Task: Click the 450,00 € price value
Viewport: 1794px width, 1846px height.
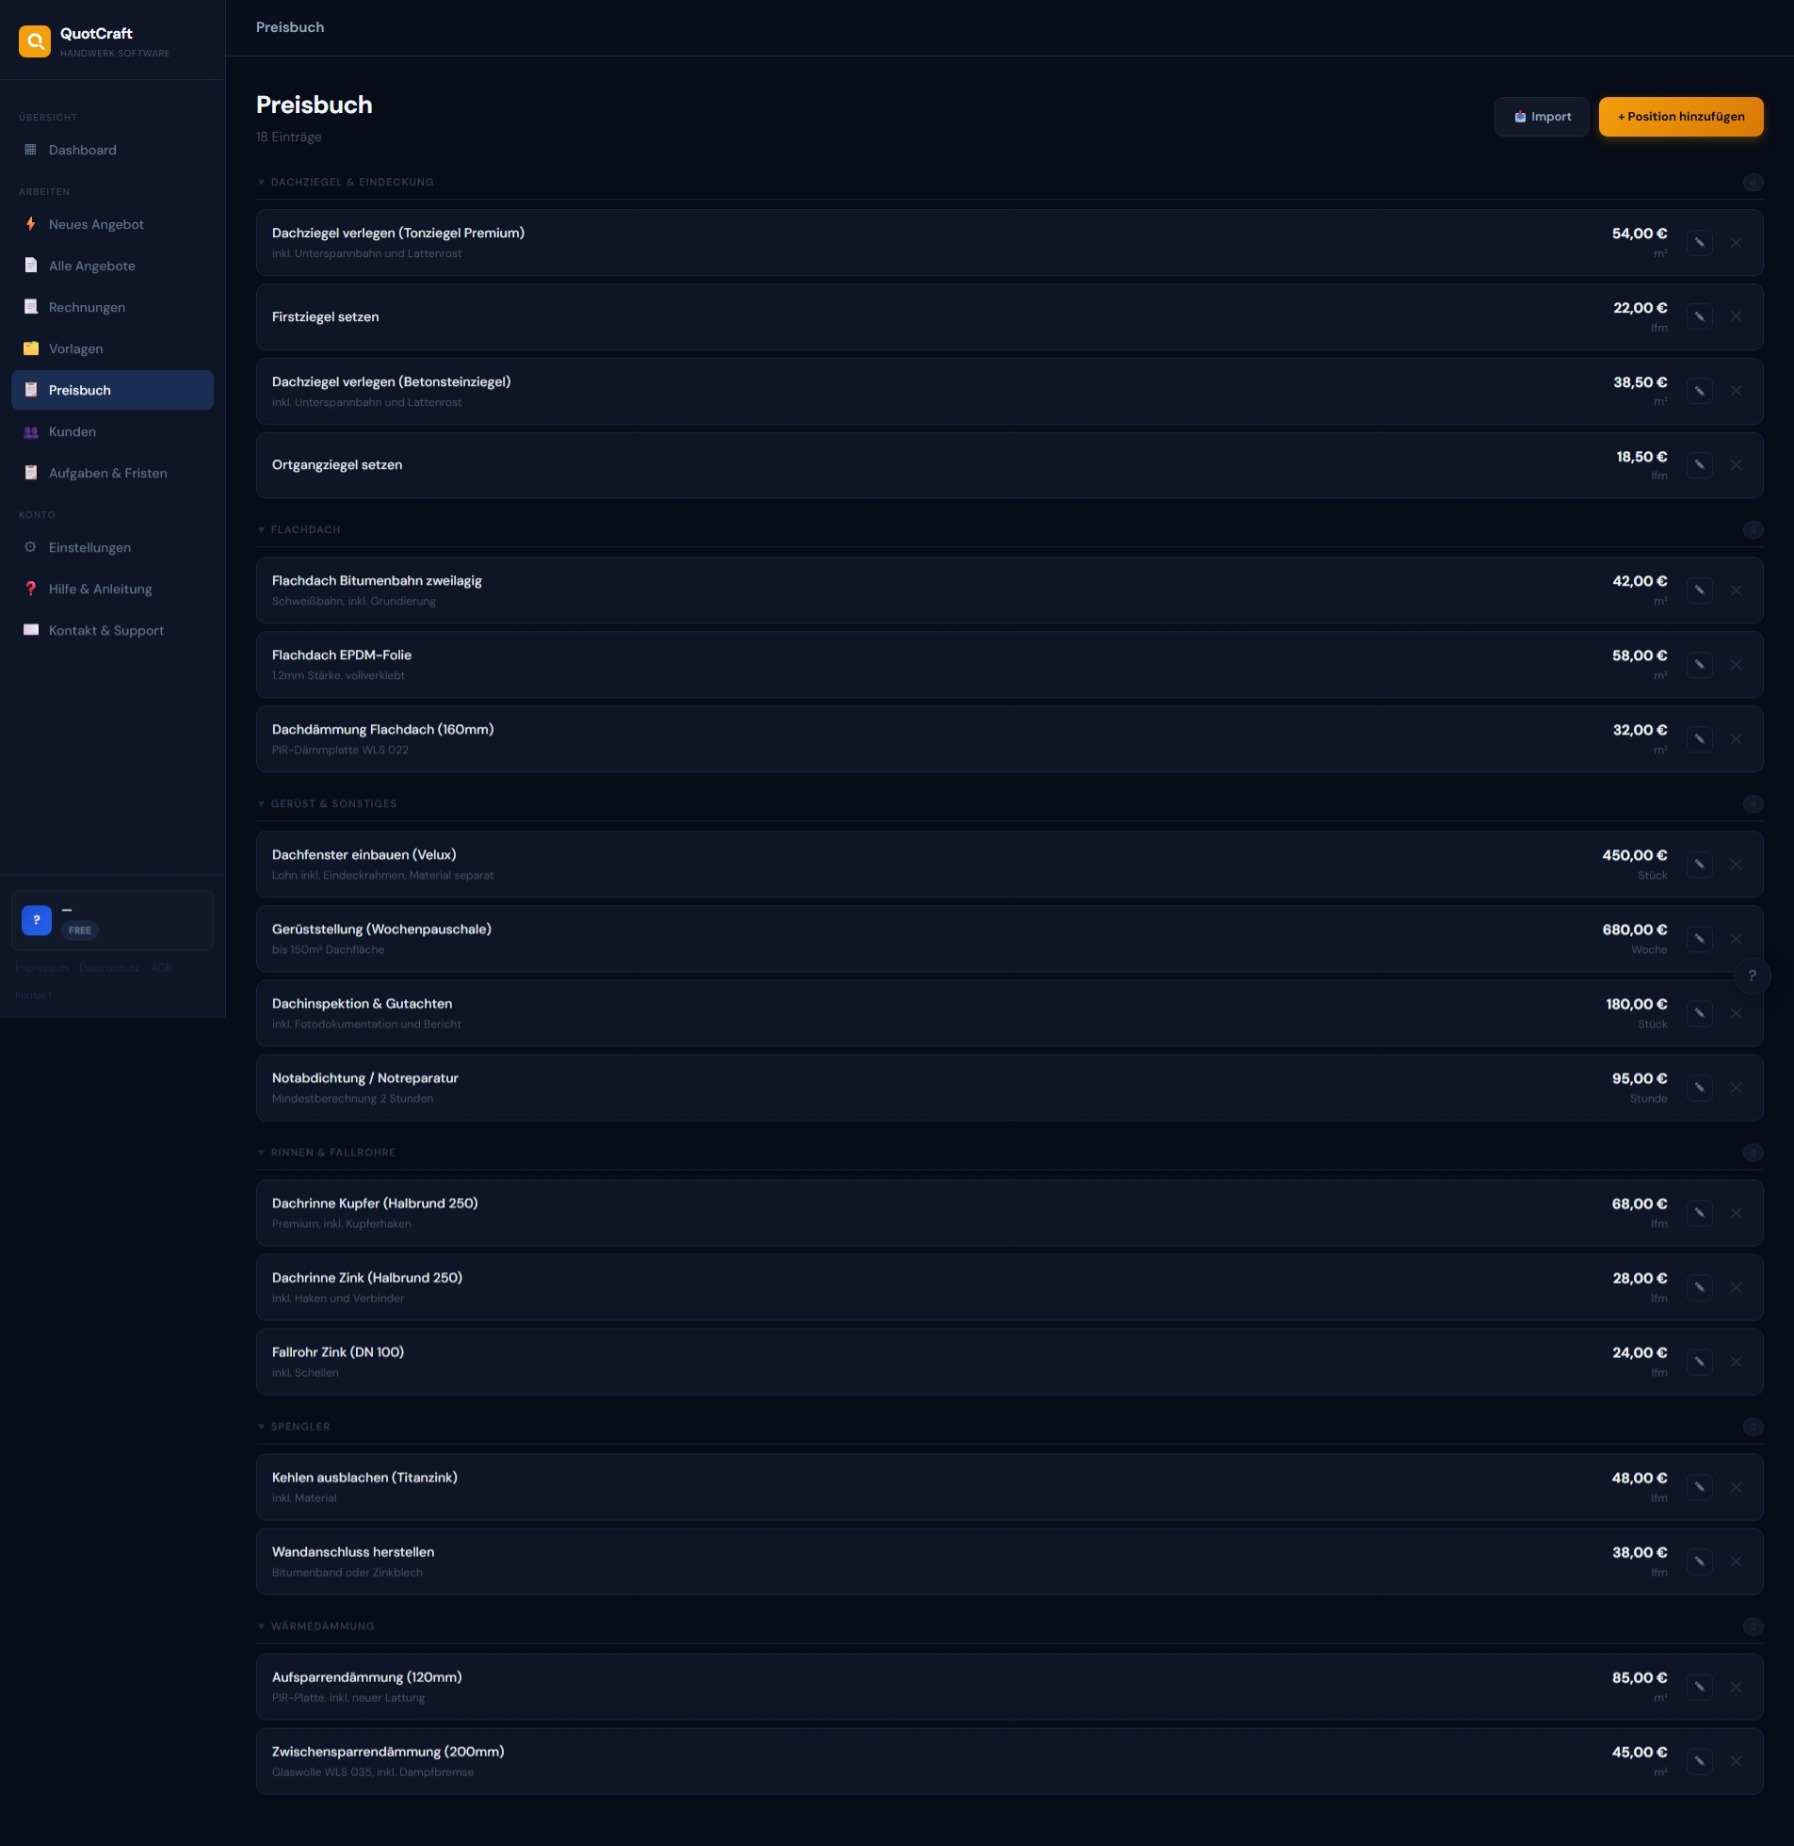Action: point(1634,855)
